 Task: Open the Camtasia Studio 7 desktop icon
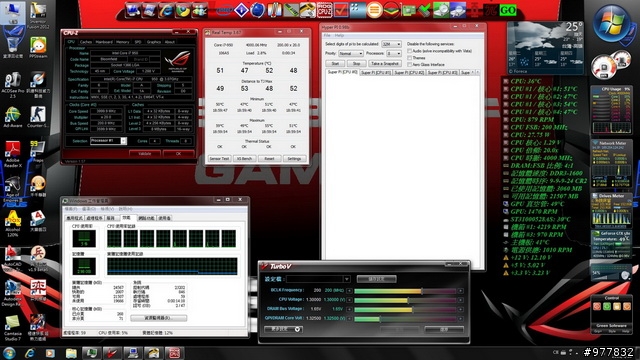(x=12, y=329)
